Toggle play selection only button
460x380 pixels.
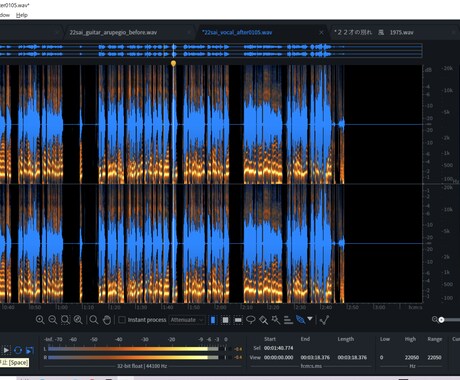tap(30, 350)
